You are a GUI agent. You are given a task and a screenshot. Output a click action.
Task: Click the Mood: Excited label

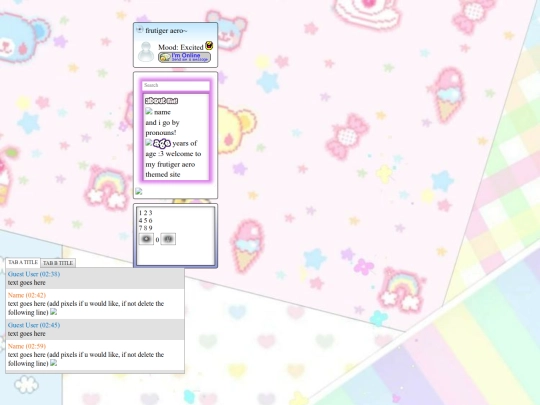point(181,47)
